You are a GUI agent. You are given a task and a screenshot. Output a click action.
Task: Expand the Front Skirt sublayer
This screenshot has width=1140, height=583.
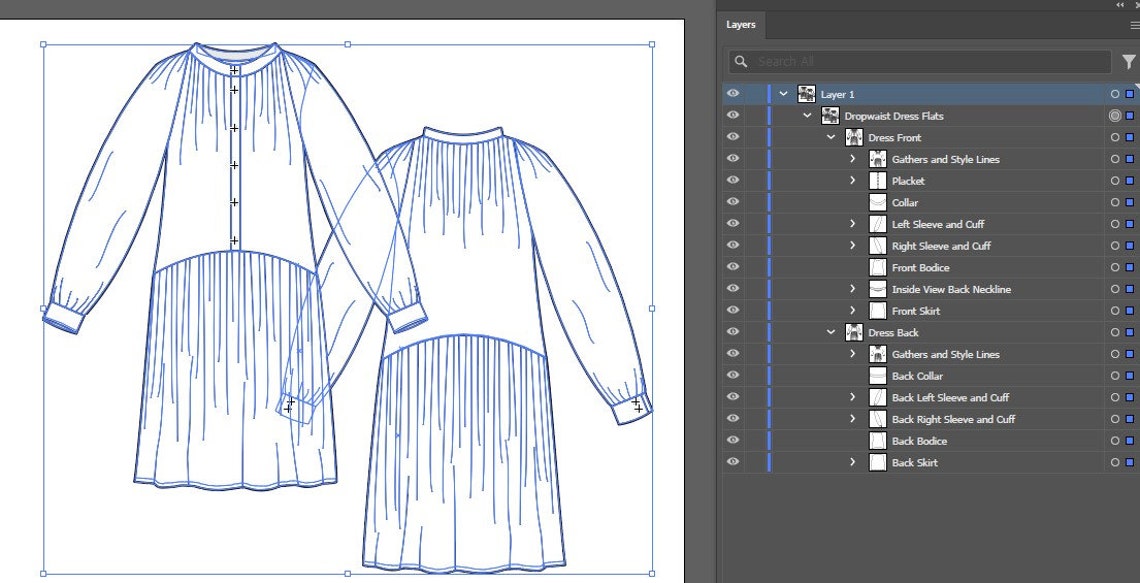pos(853,310)
